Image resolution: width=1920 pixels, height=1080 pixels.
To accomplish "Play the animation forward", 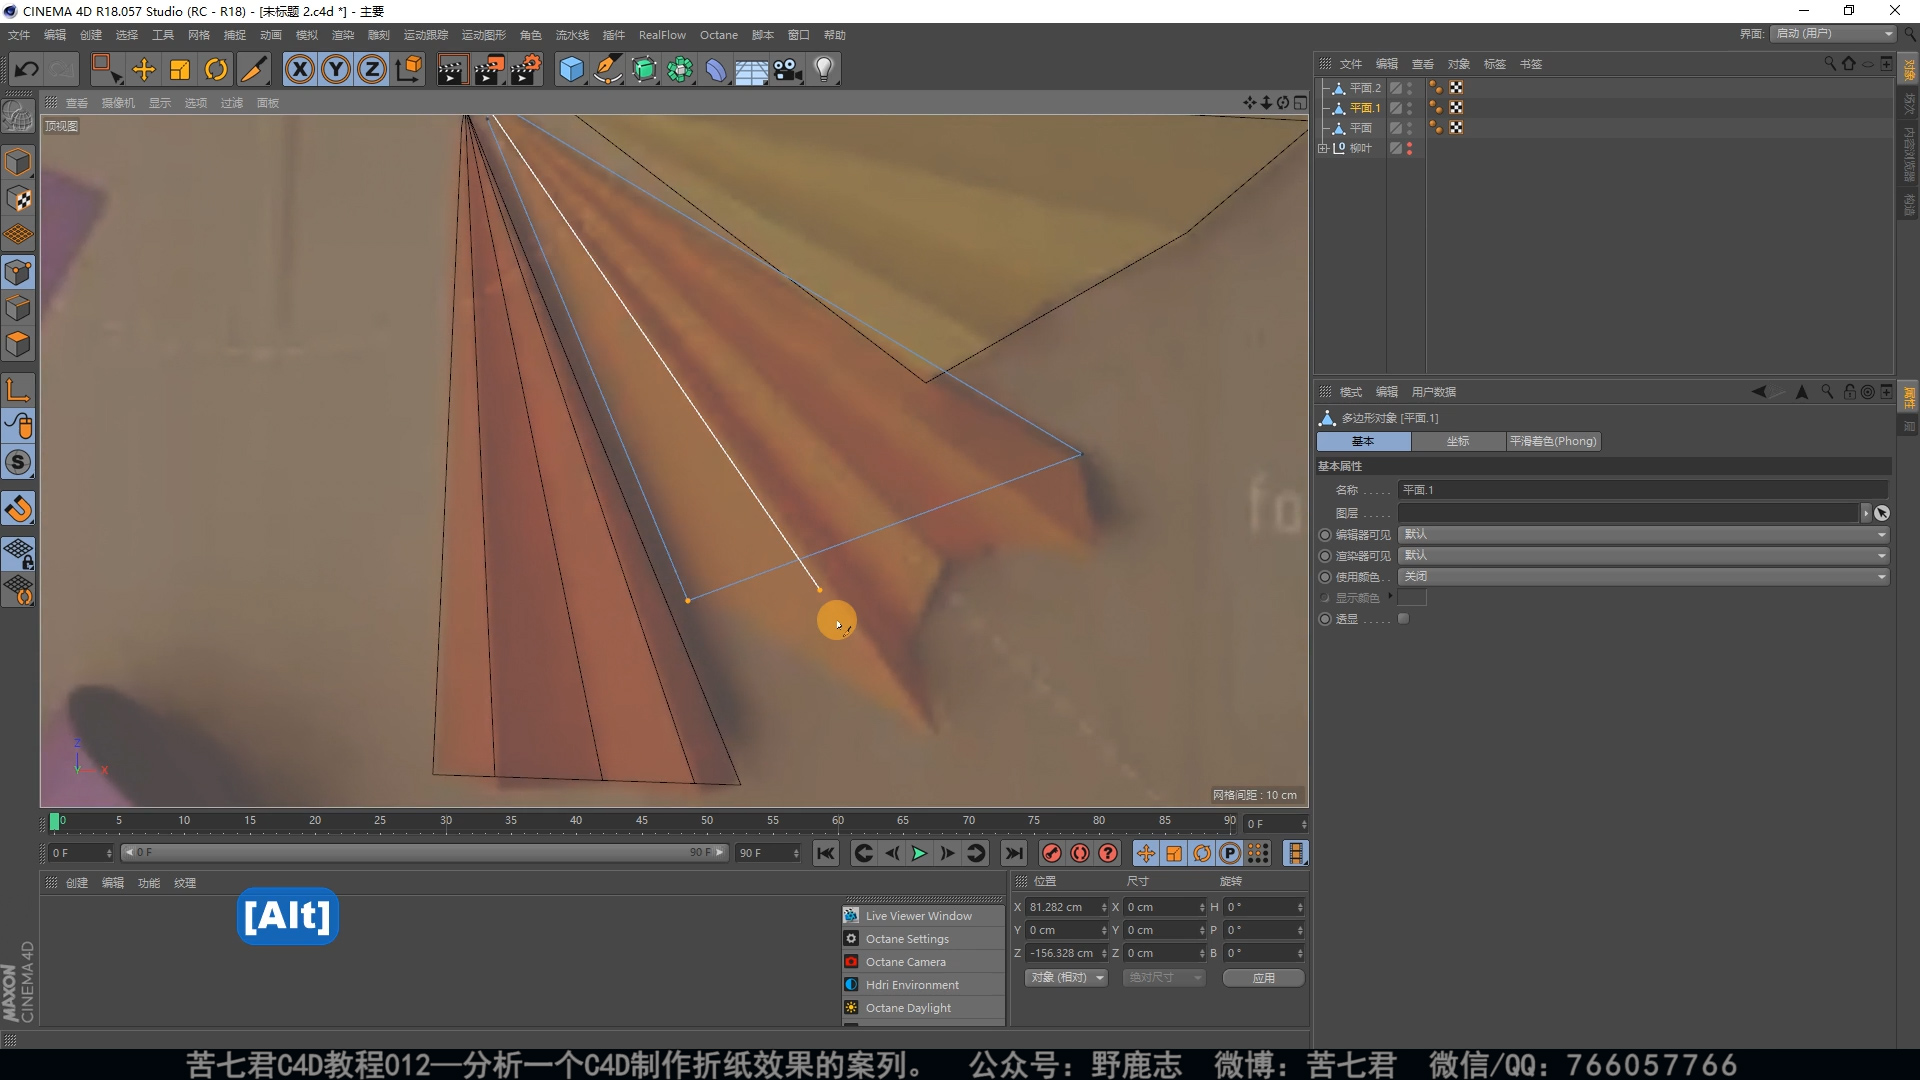I will [x=919, y=853].
